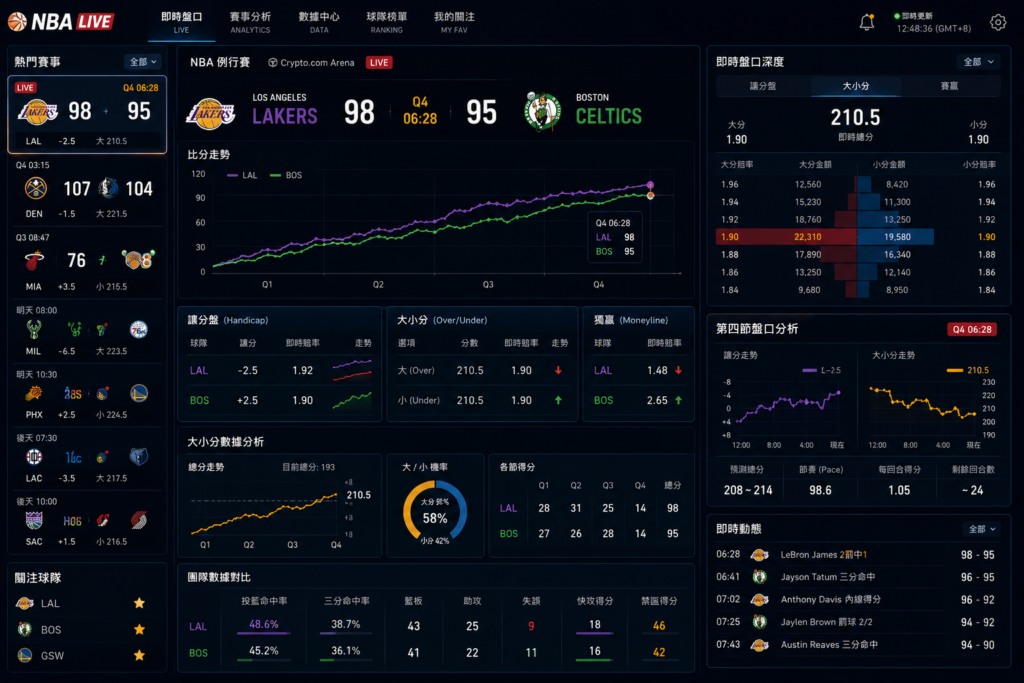Switch to the 即時盤口 LIVE tab
Viewport: 1024px width, 683px height.
182,22
